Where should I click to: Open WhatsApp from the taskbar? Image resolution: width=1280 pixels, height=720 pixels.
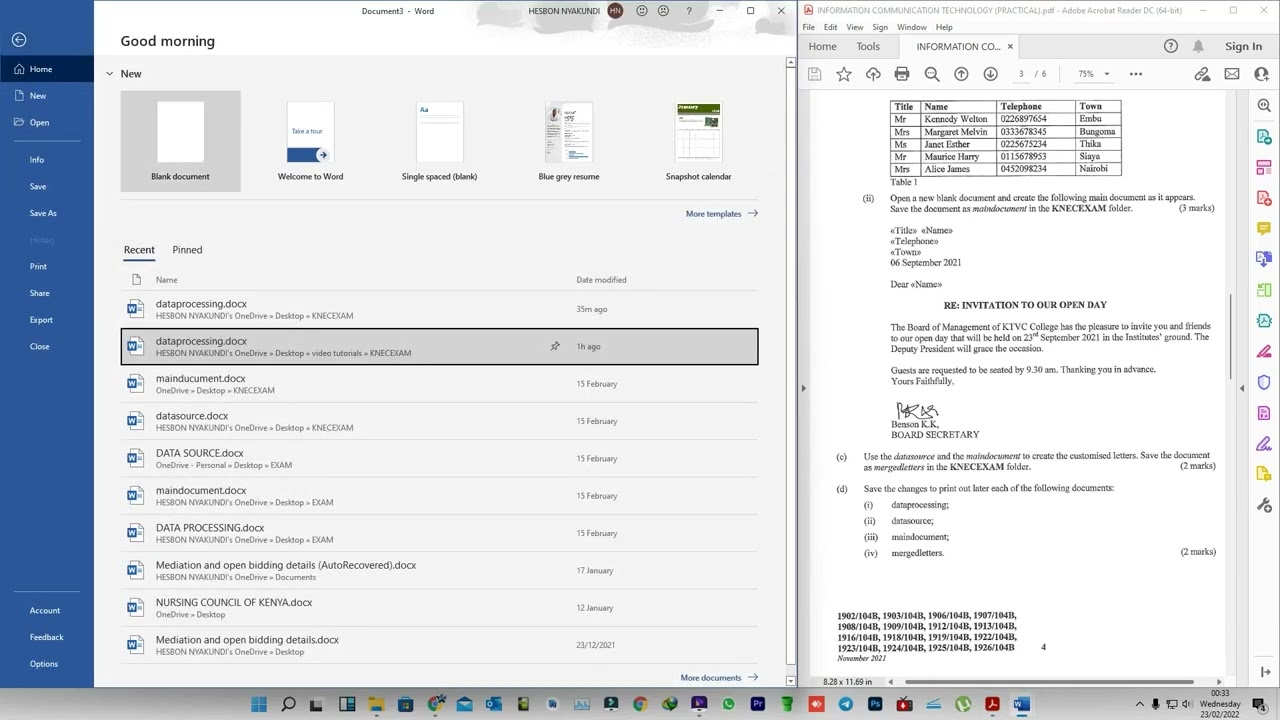[729, 704]
